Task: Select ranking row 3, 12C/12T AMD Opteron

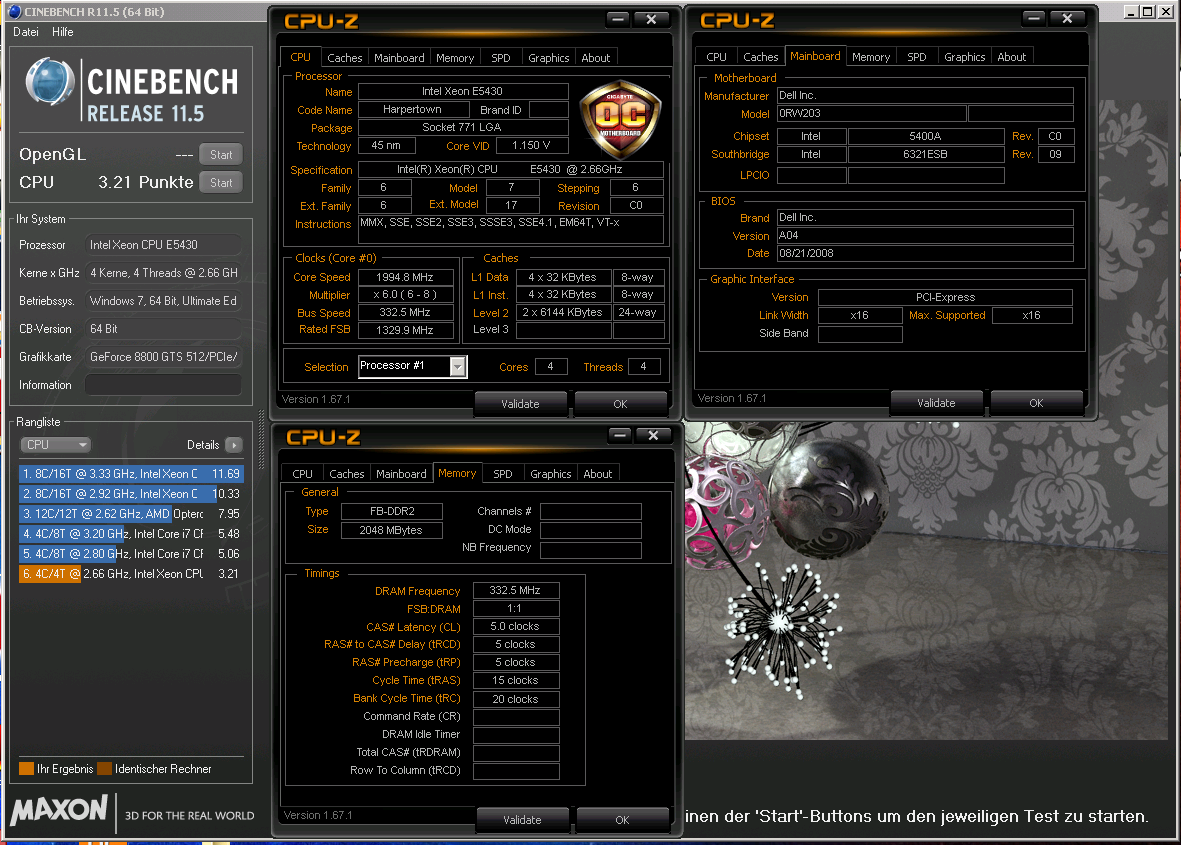Action: (131, 514)
